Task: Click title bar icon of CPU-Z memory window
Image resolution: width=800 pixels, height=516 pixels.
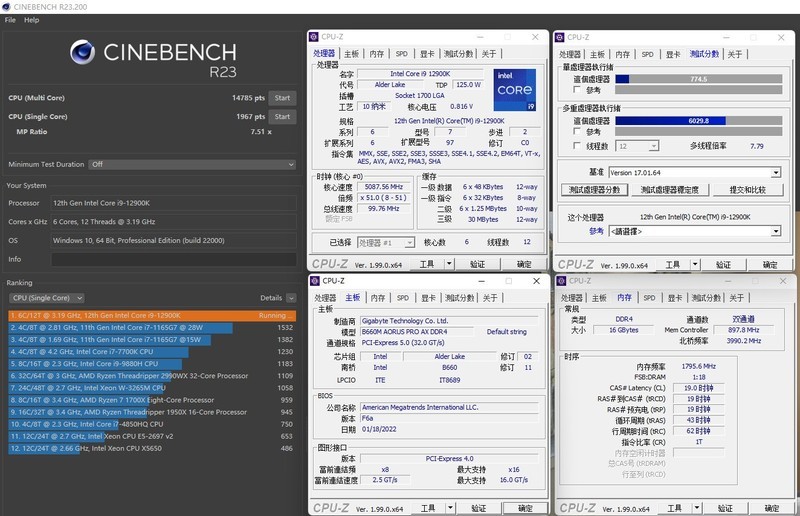Action: click(562, 283)
